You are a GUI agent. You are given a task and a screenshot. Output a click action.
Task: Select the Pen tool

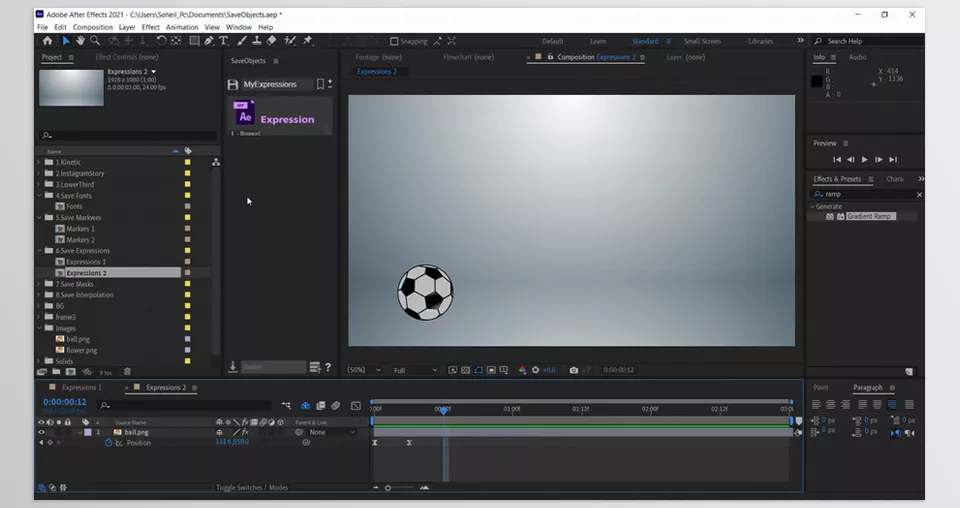(x=209, y=40)
